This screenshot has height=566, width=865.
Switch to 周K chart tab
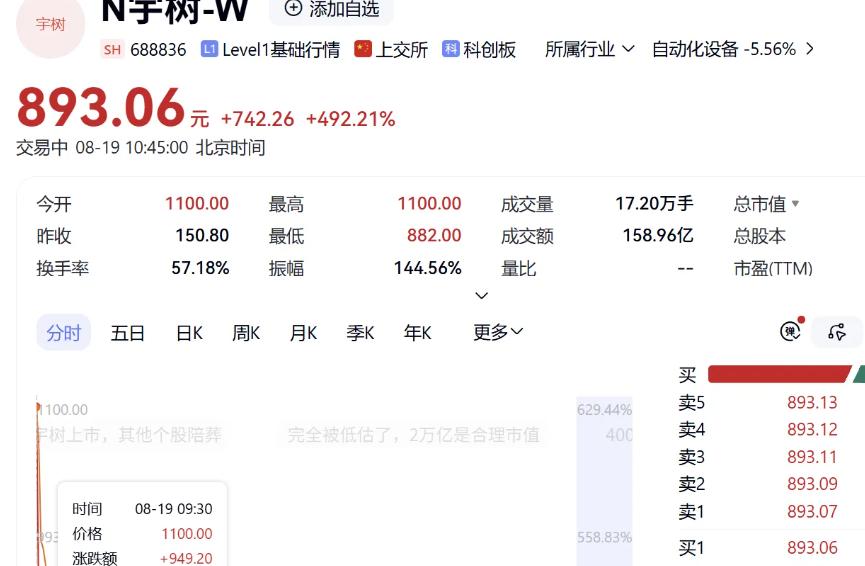pos(246,333)
